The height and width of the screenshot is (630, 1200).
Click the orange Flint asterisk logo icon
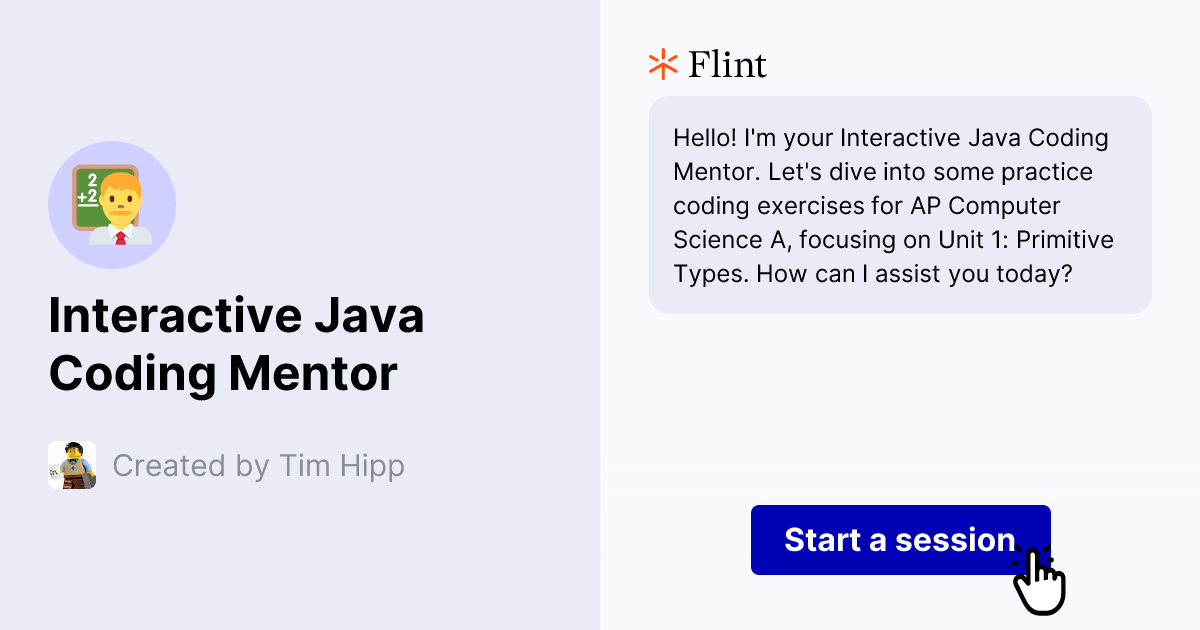tap(661, 64)
